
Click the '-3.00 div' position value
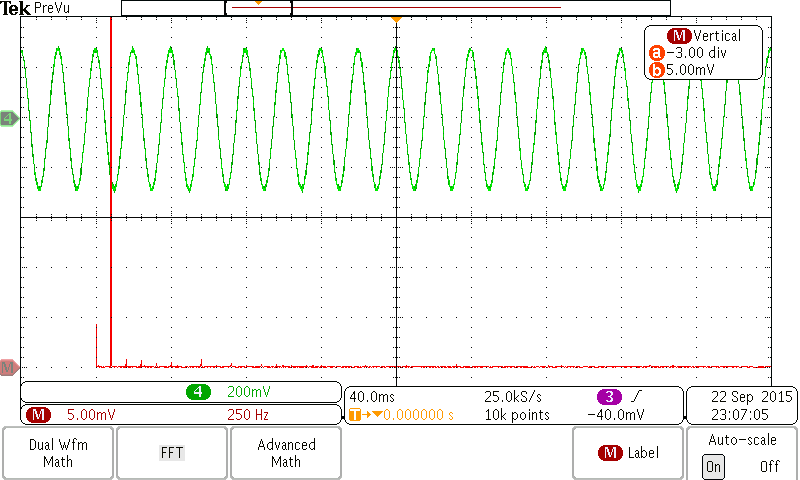click(x=696, y=53)
